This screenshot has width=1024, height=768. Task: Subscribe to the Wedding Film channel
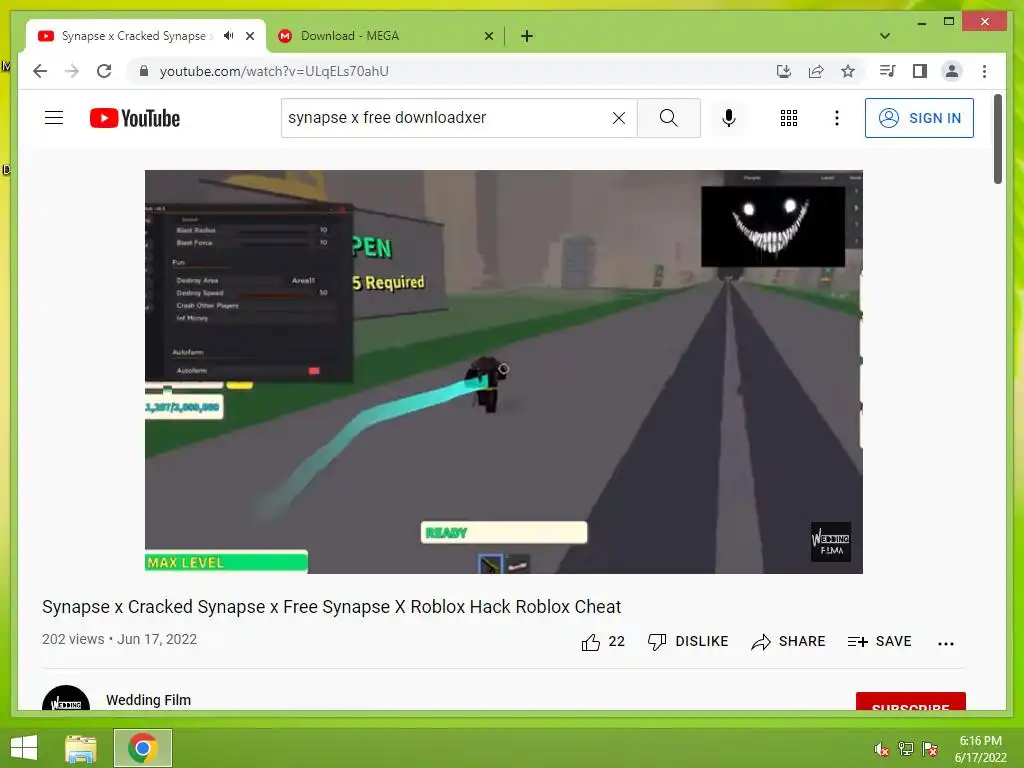[x=910, y=701]
